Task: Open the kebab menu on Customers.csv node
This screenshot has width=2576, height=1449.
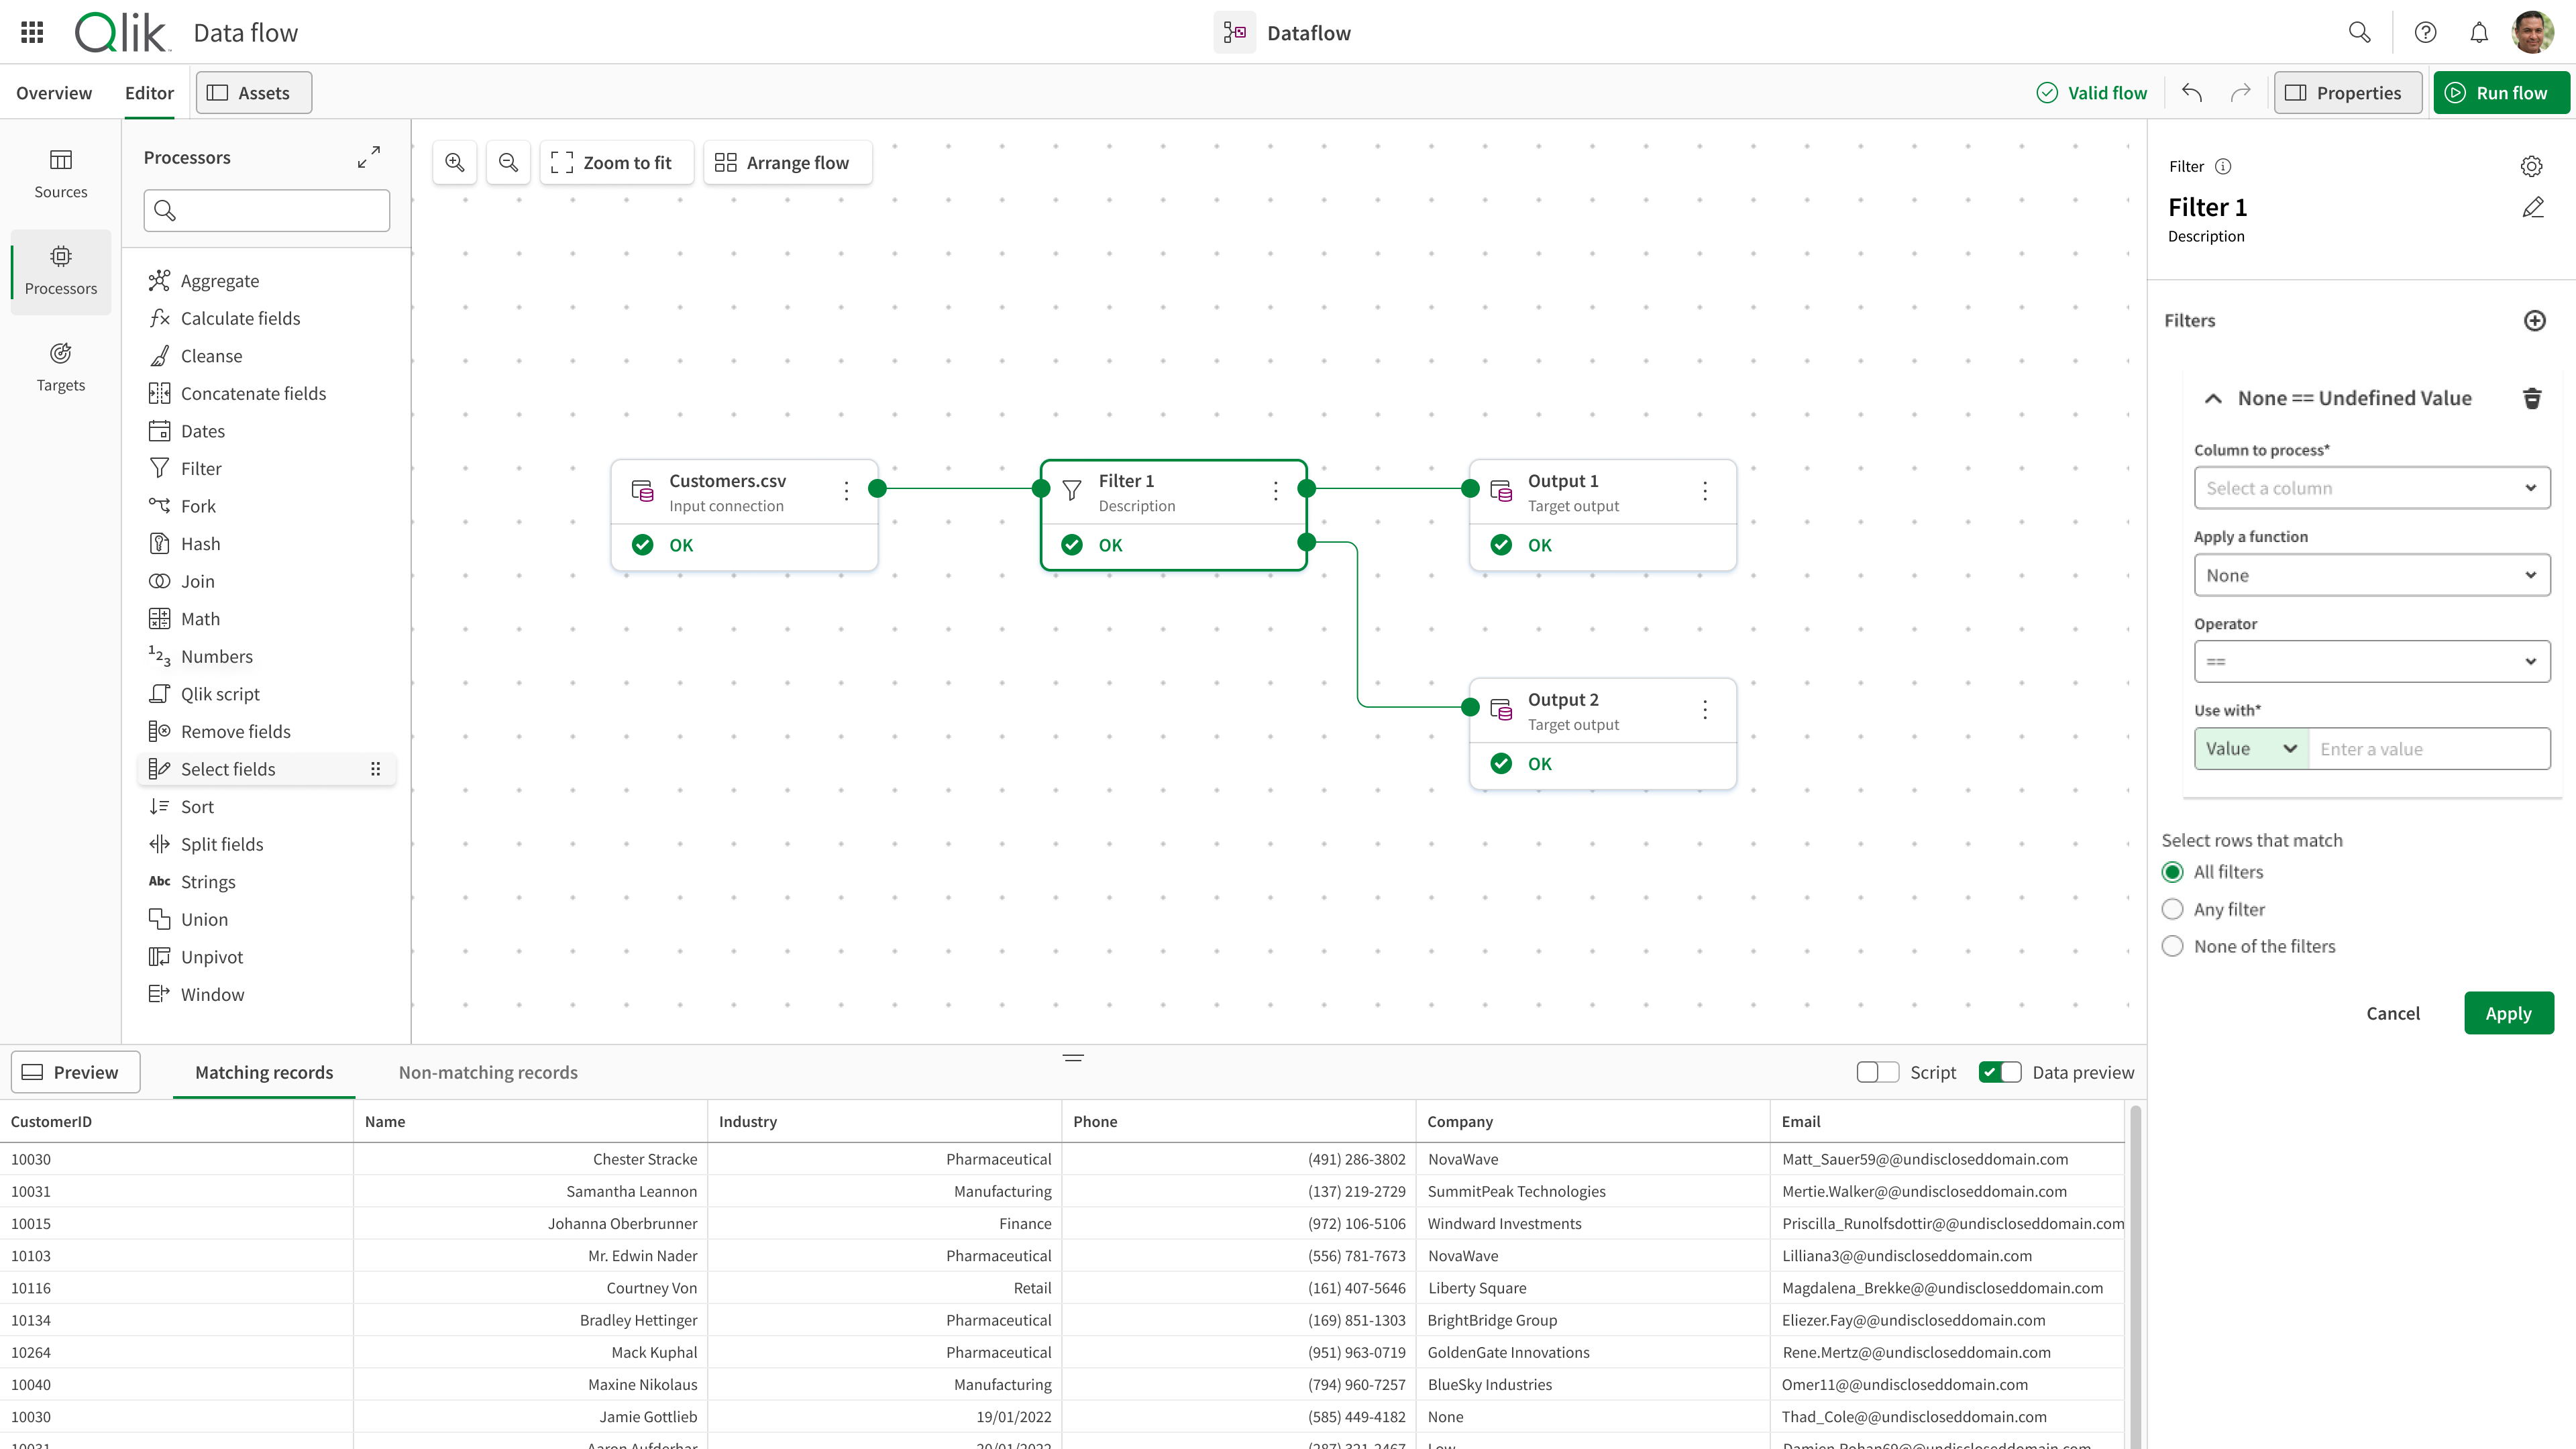Action: point(846,490)
